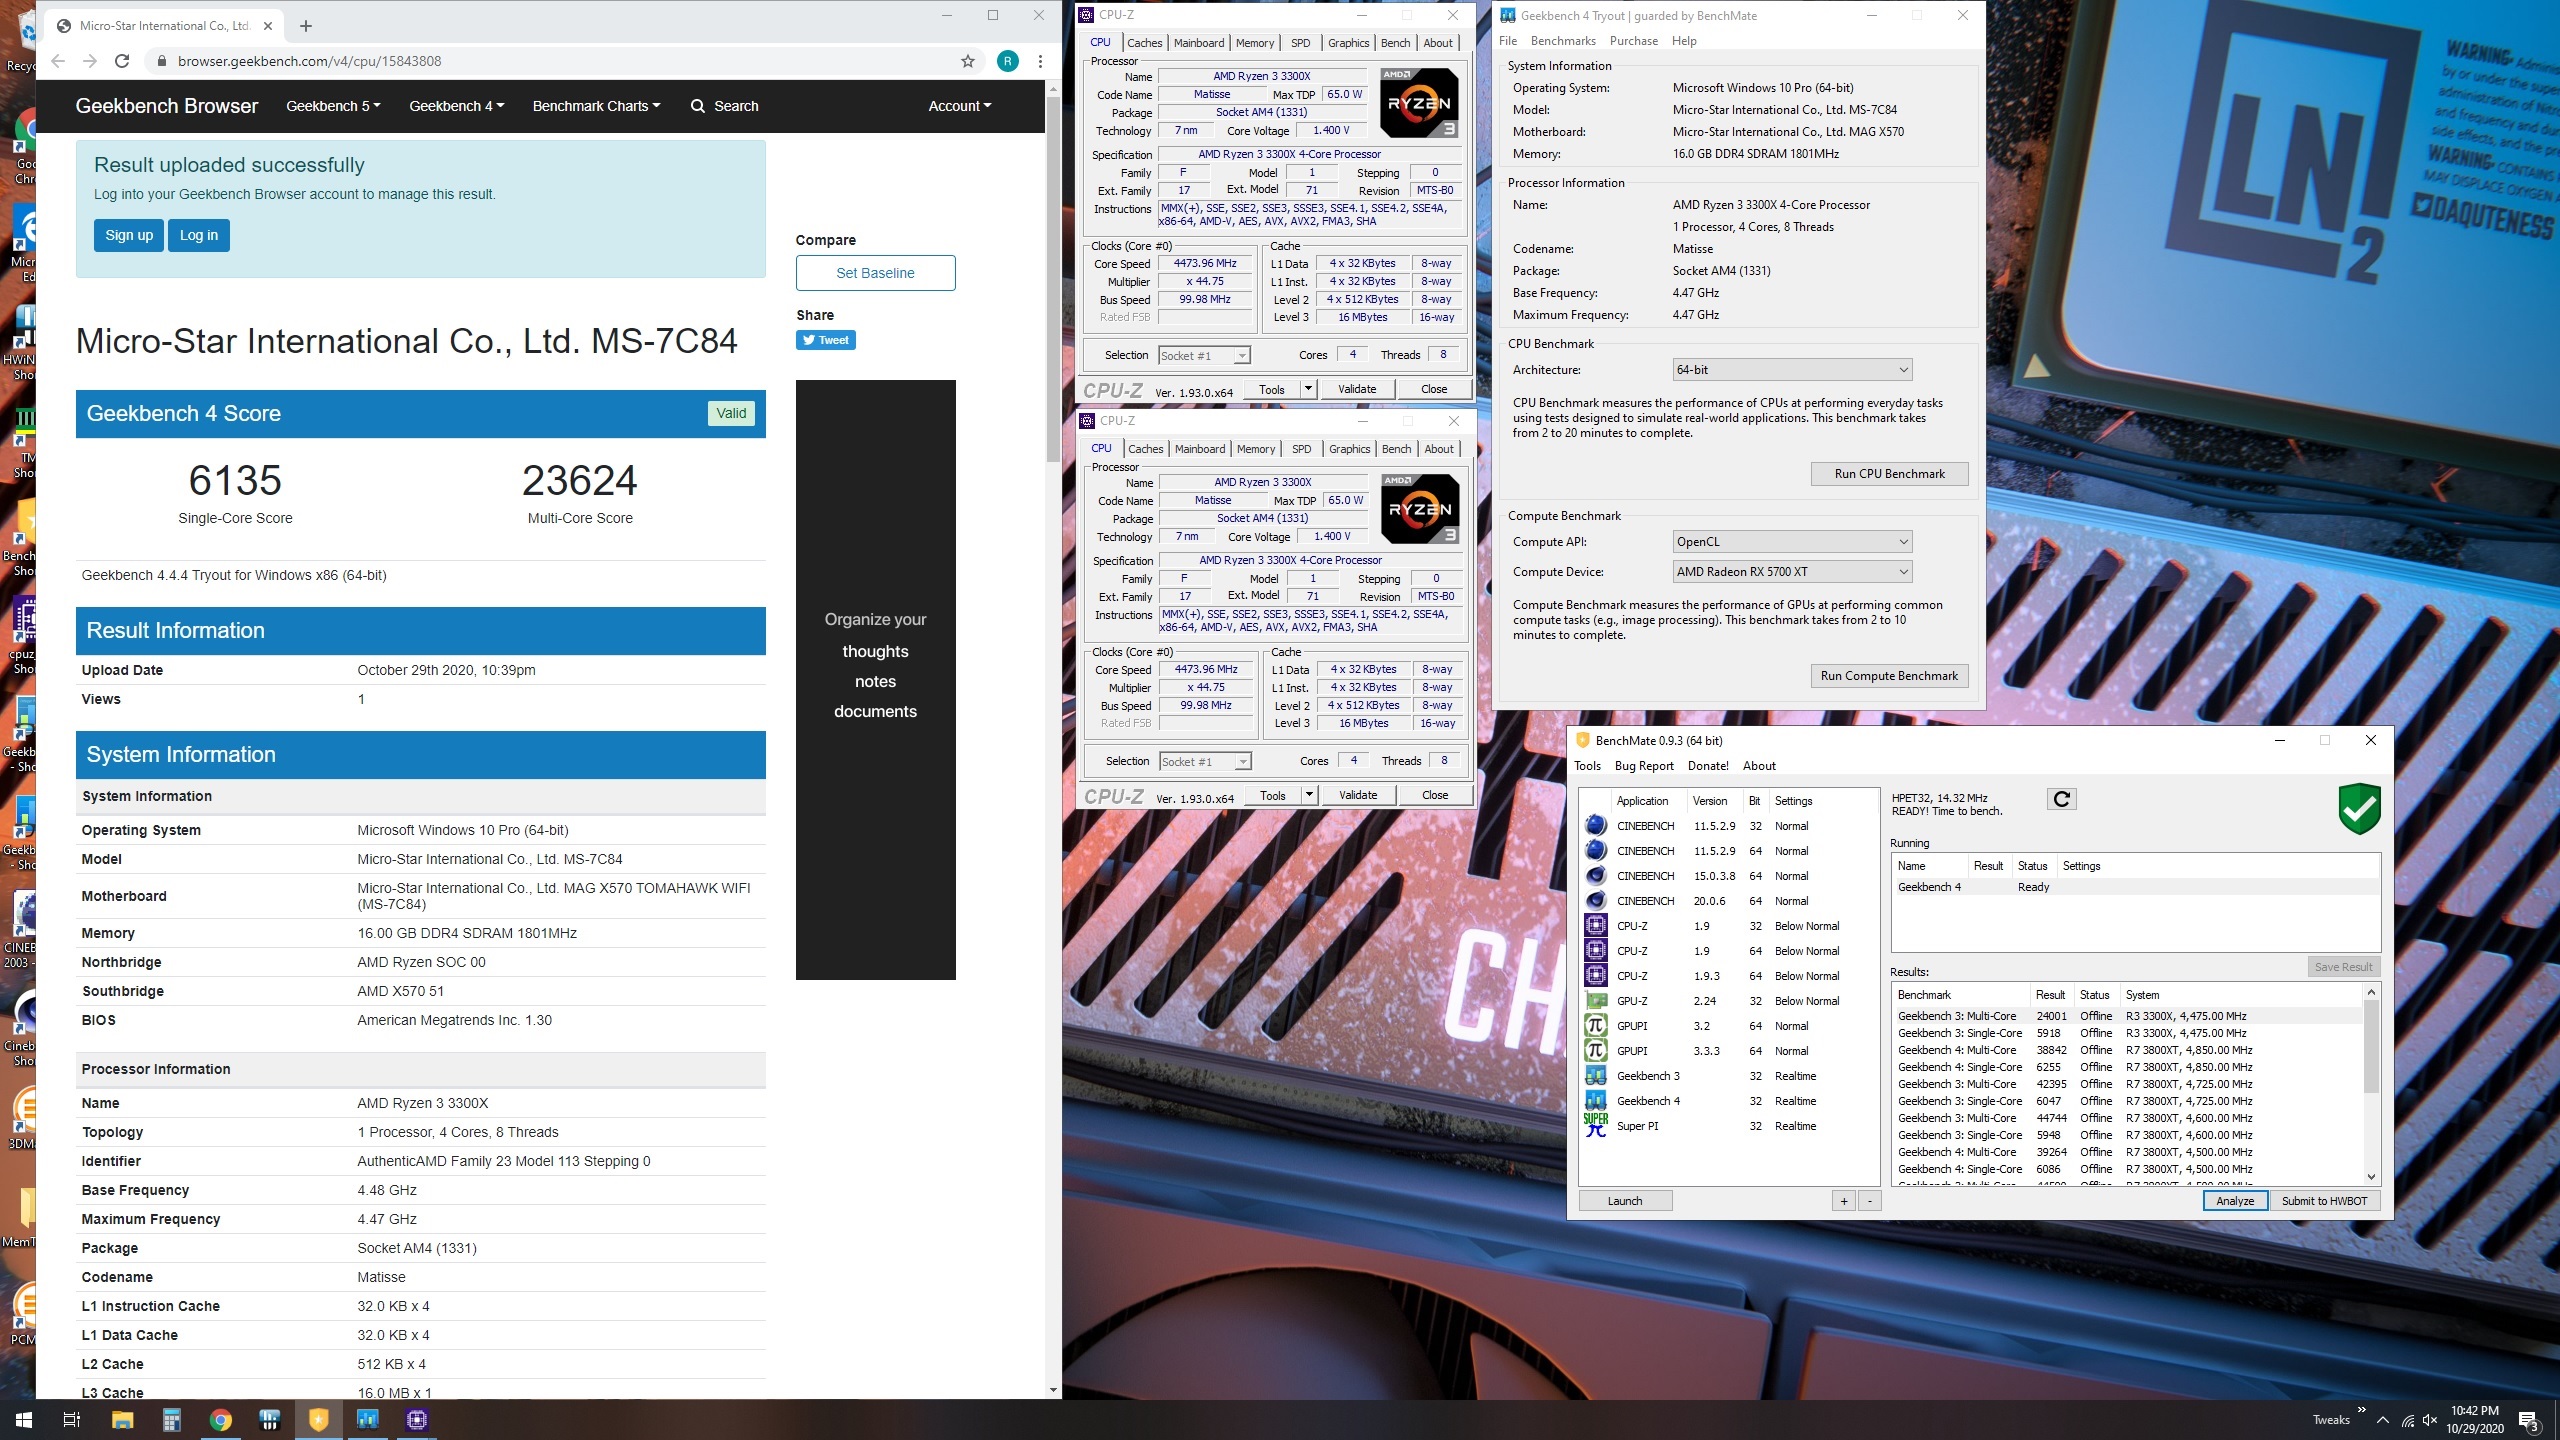Switch to Mainboard tab in upper CPU-Z

tap(1198, 43)
